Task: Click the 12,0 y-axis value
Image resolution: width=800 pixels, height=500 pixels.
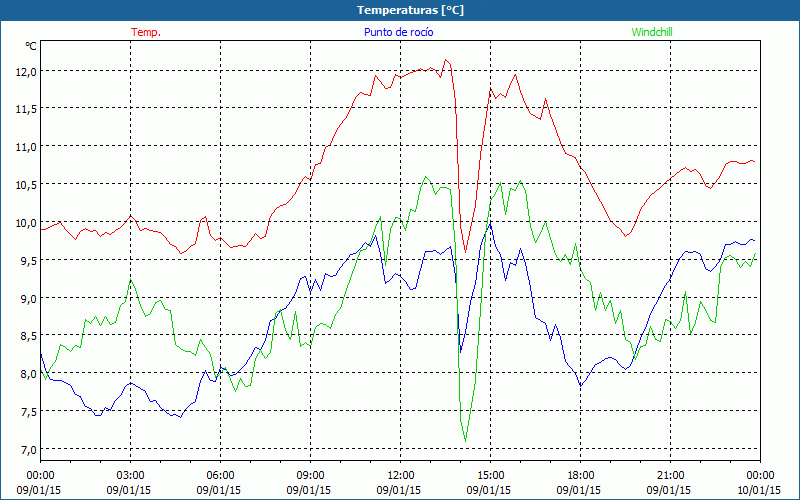Action: pyautogui.click(x=26, y=72)
